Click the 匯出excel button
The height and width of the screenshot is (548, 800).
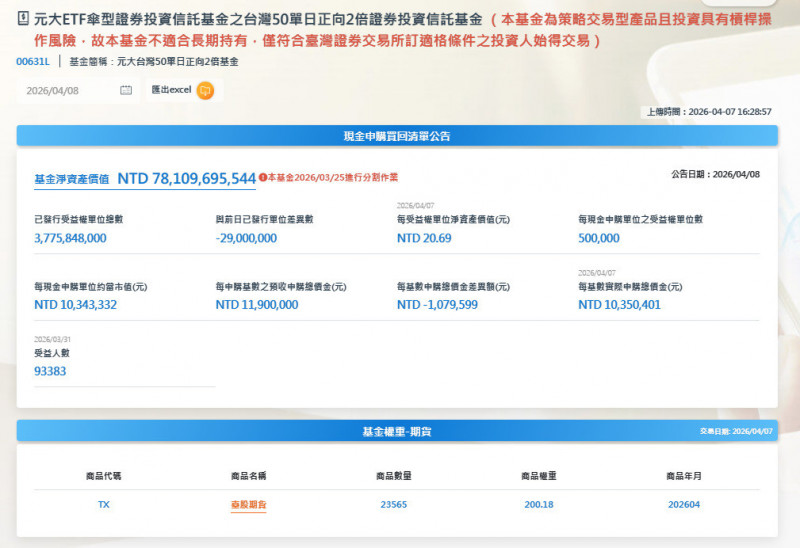click(x=185, y=90)
